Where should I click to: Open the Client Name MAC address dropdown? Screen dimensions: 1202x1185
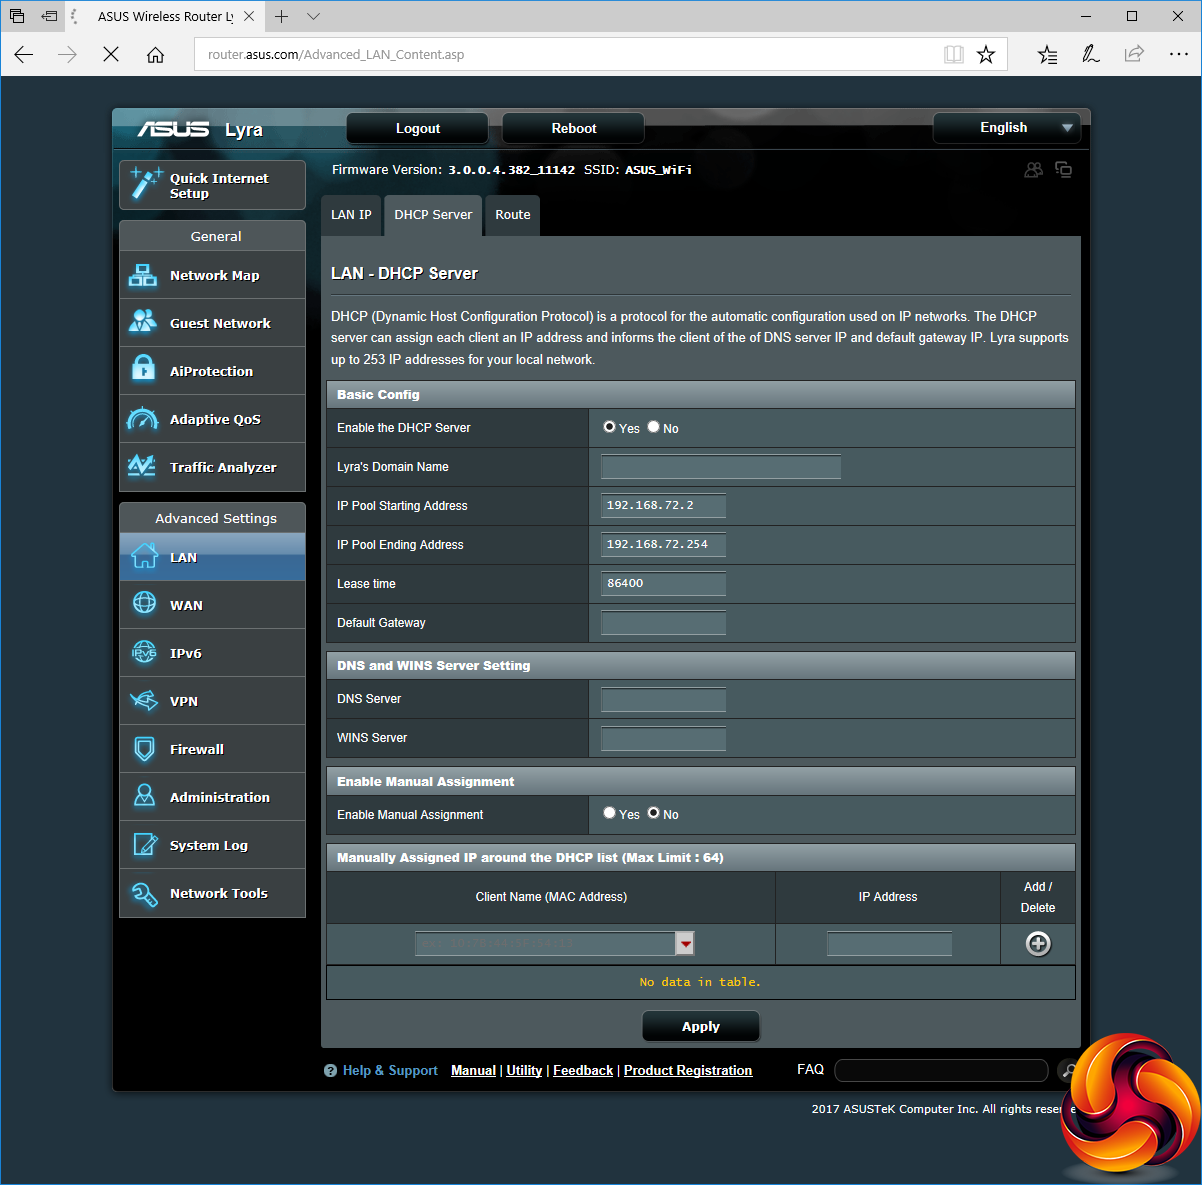tap(685, 943)
